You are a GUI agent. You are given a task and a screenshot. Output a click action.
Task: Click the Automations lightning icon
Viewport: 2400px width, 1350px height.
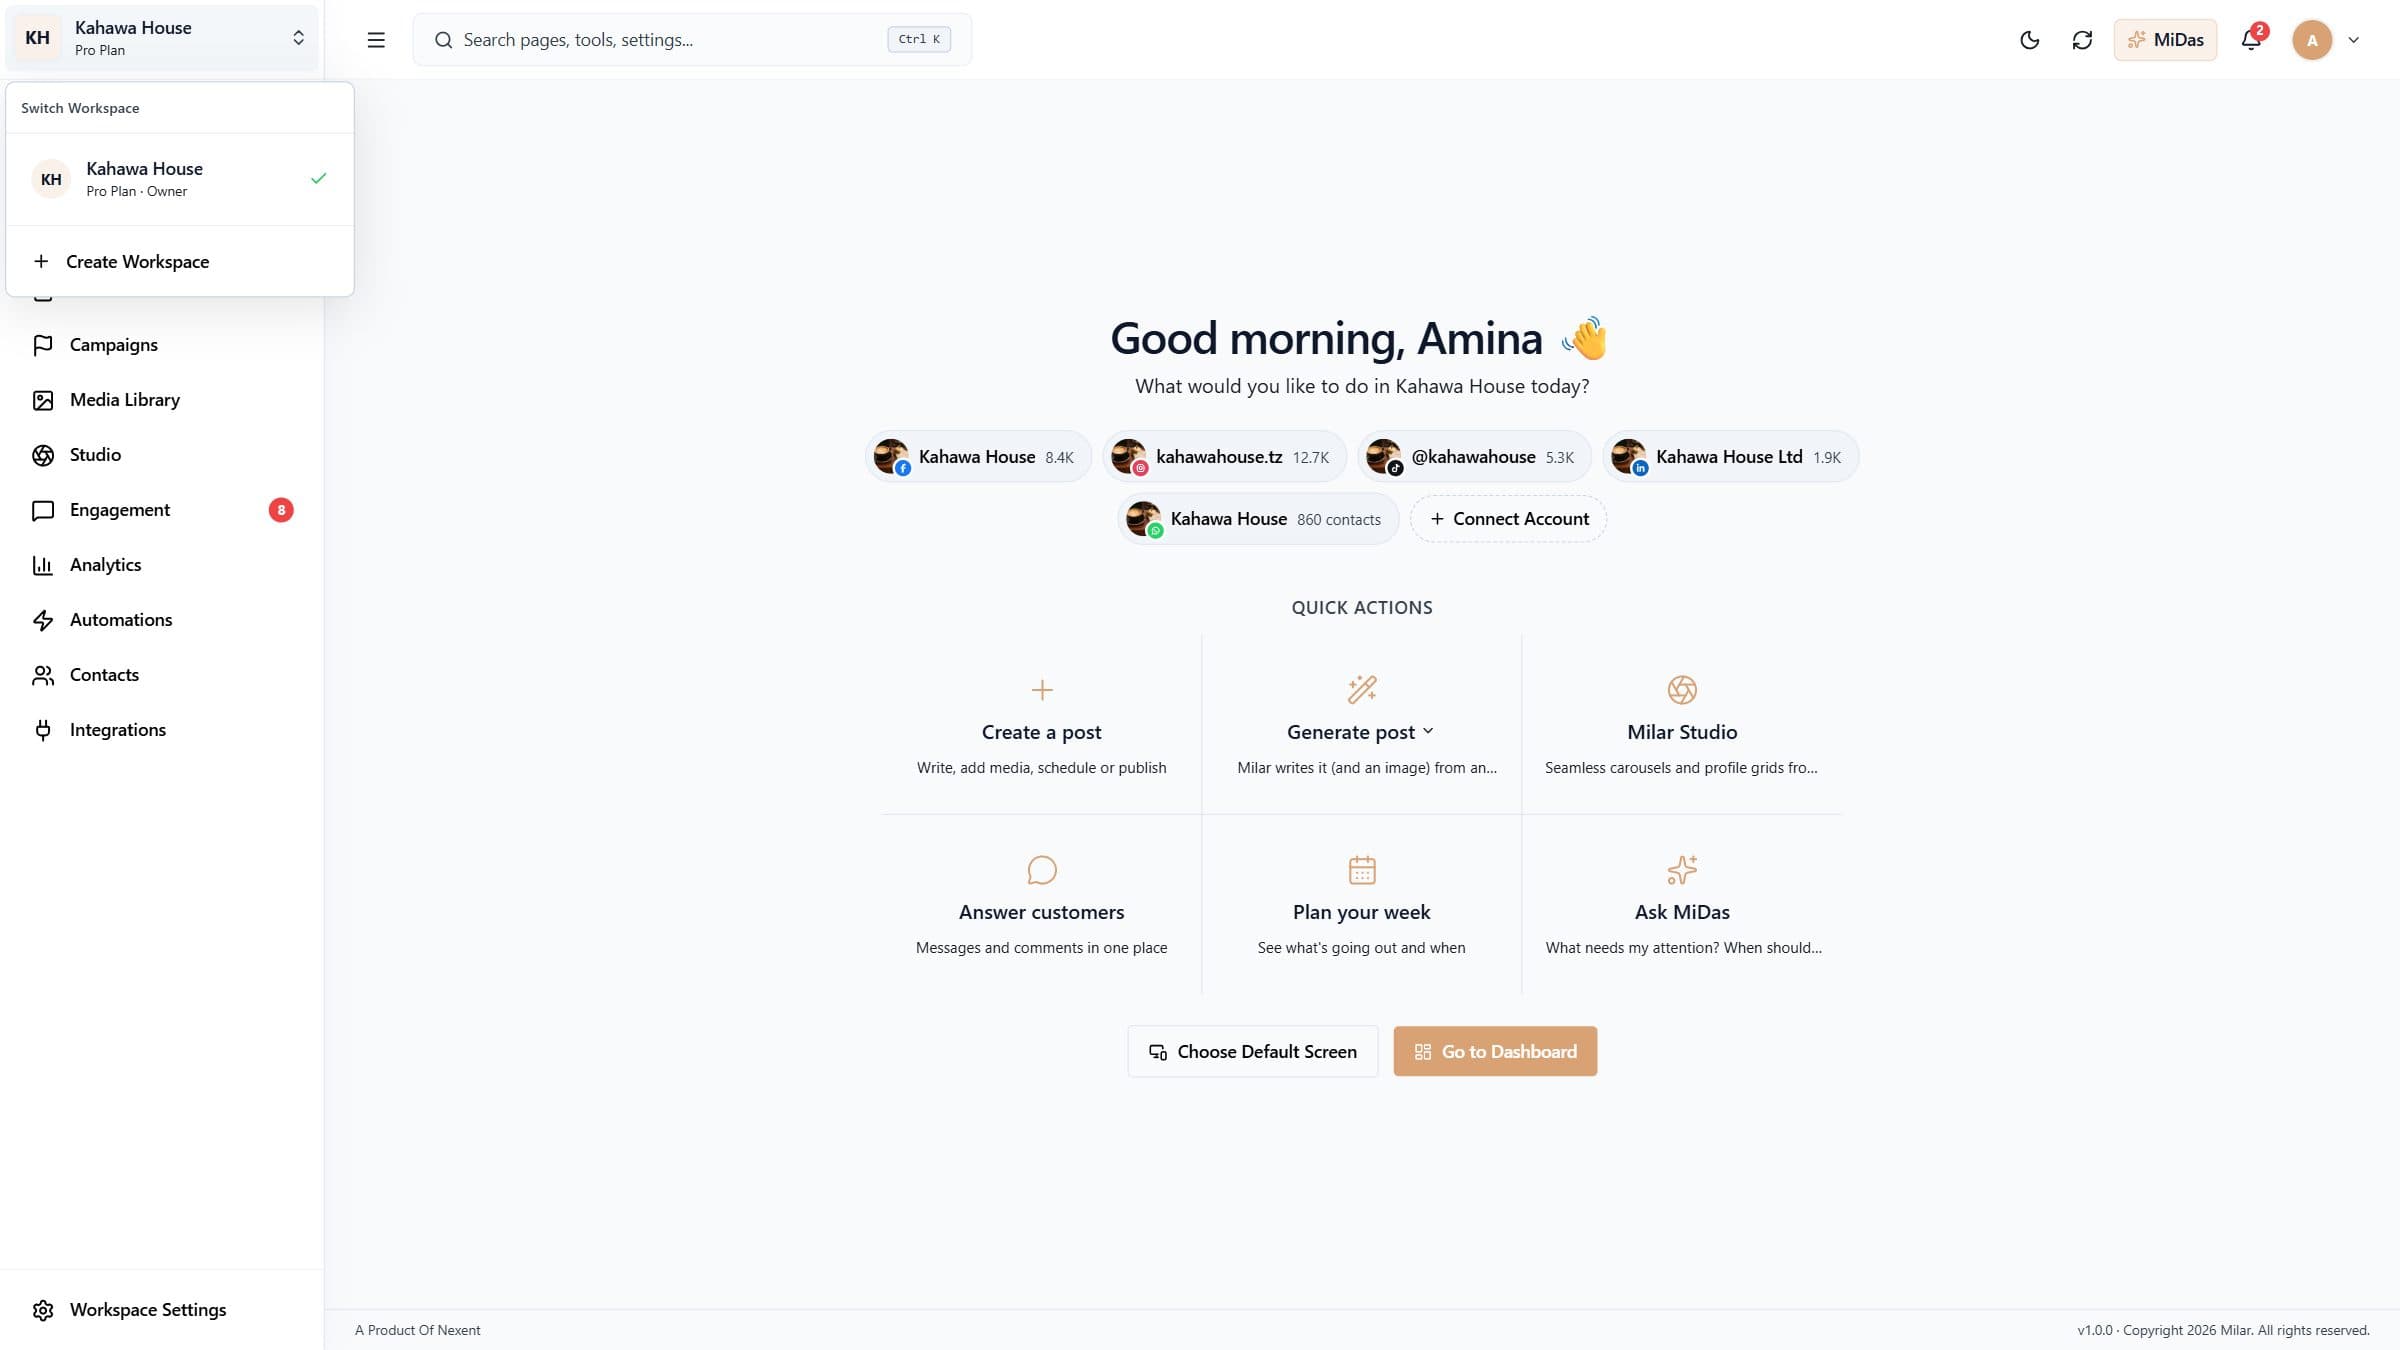click(x=43, y=620)
